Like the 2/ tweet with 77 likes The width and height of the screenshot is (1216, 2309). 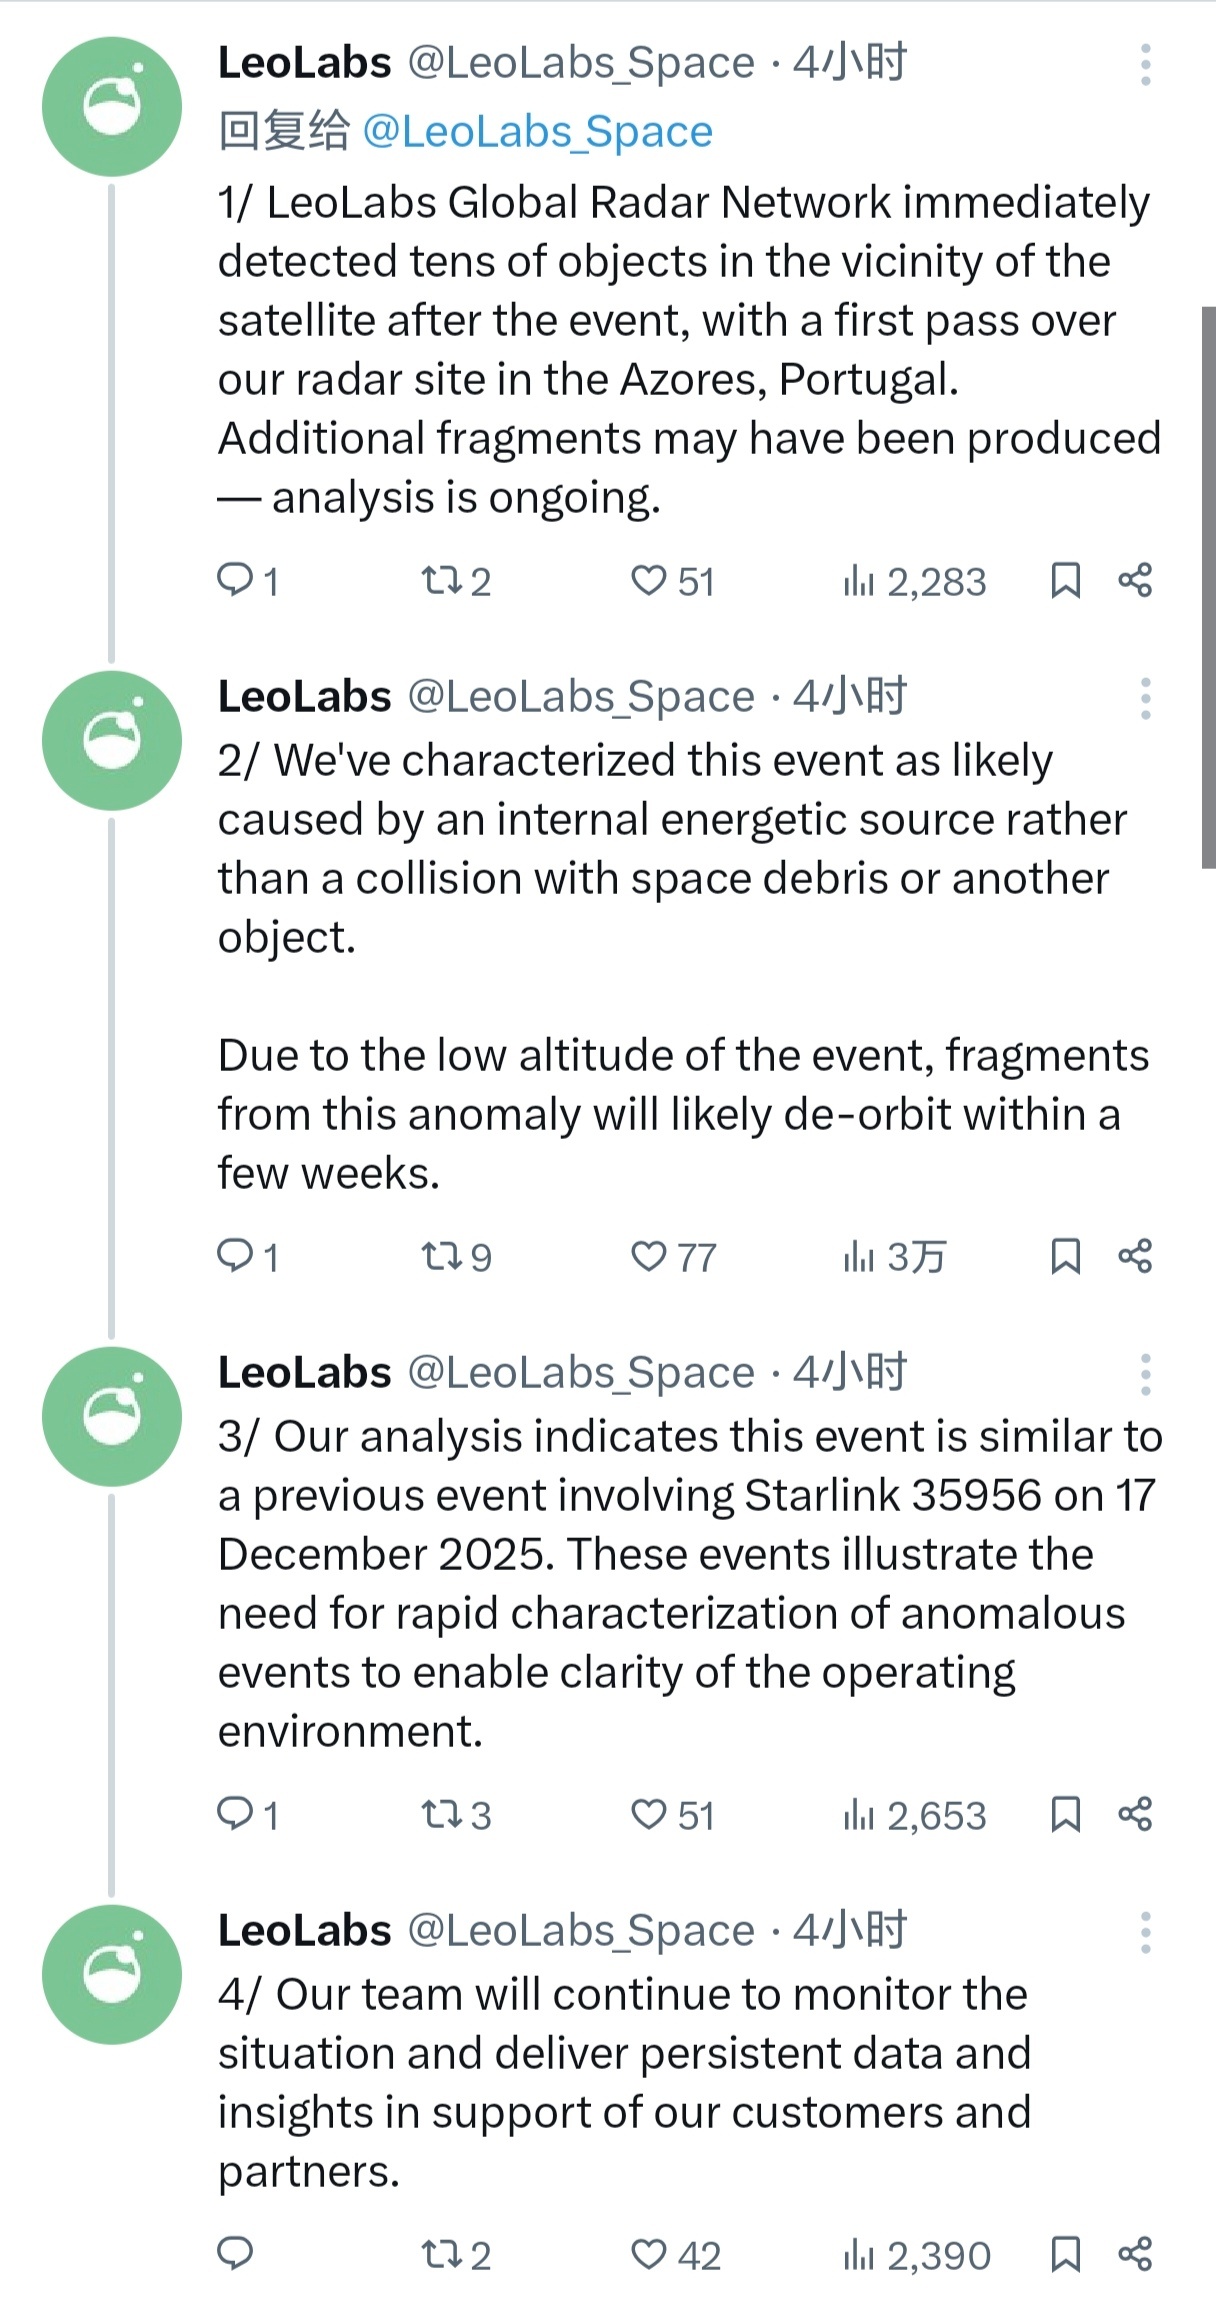click(x=648, y=1256)
